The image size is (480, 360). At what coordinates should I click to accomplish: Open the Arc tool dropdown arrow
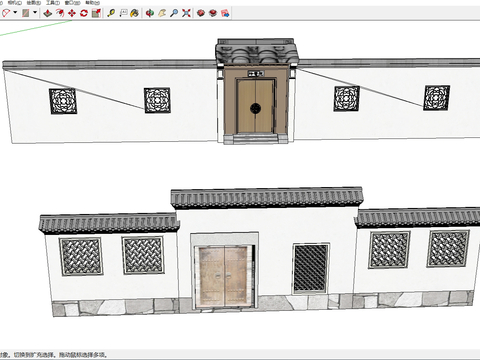coord(15,13)
